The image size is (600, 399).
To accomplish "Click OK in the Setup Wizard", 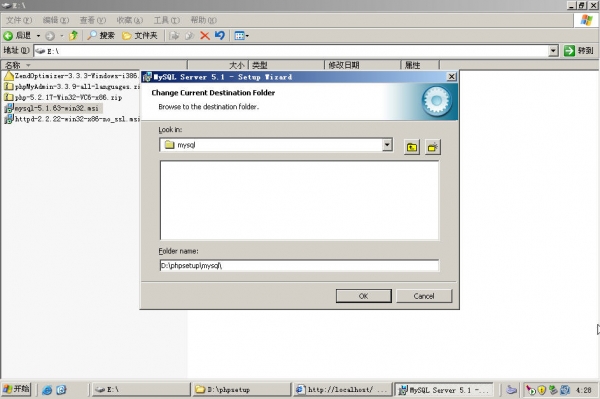I will (364, 296).
